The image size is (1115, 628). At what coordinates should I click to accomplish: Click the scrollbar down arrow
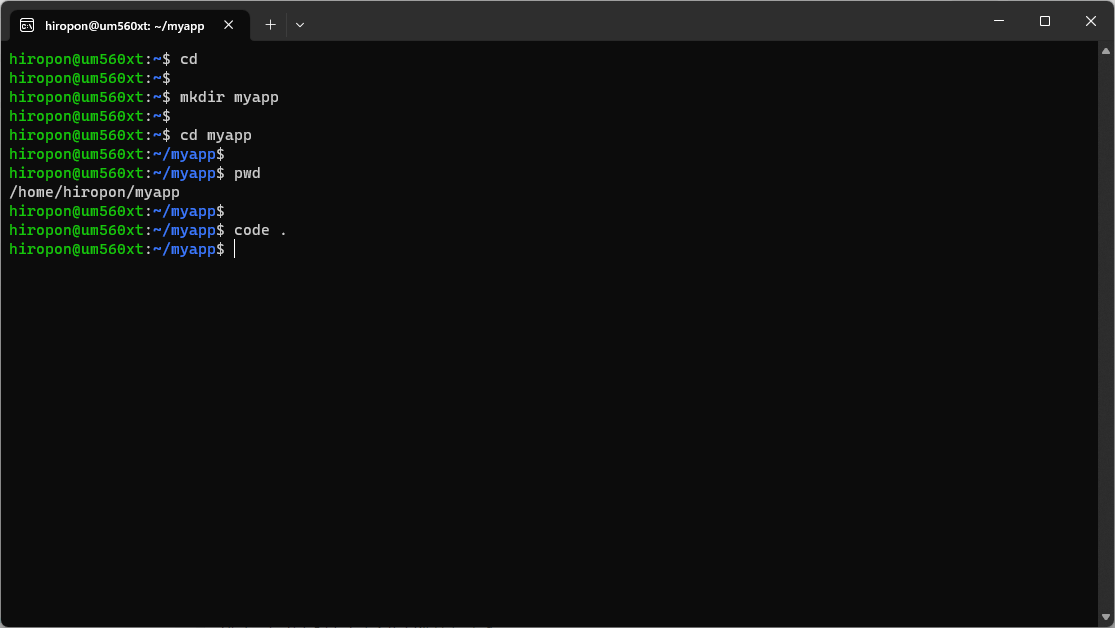point(1107,617)
